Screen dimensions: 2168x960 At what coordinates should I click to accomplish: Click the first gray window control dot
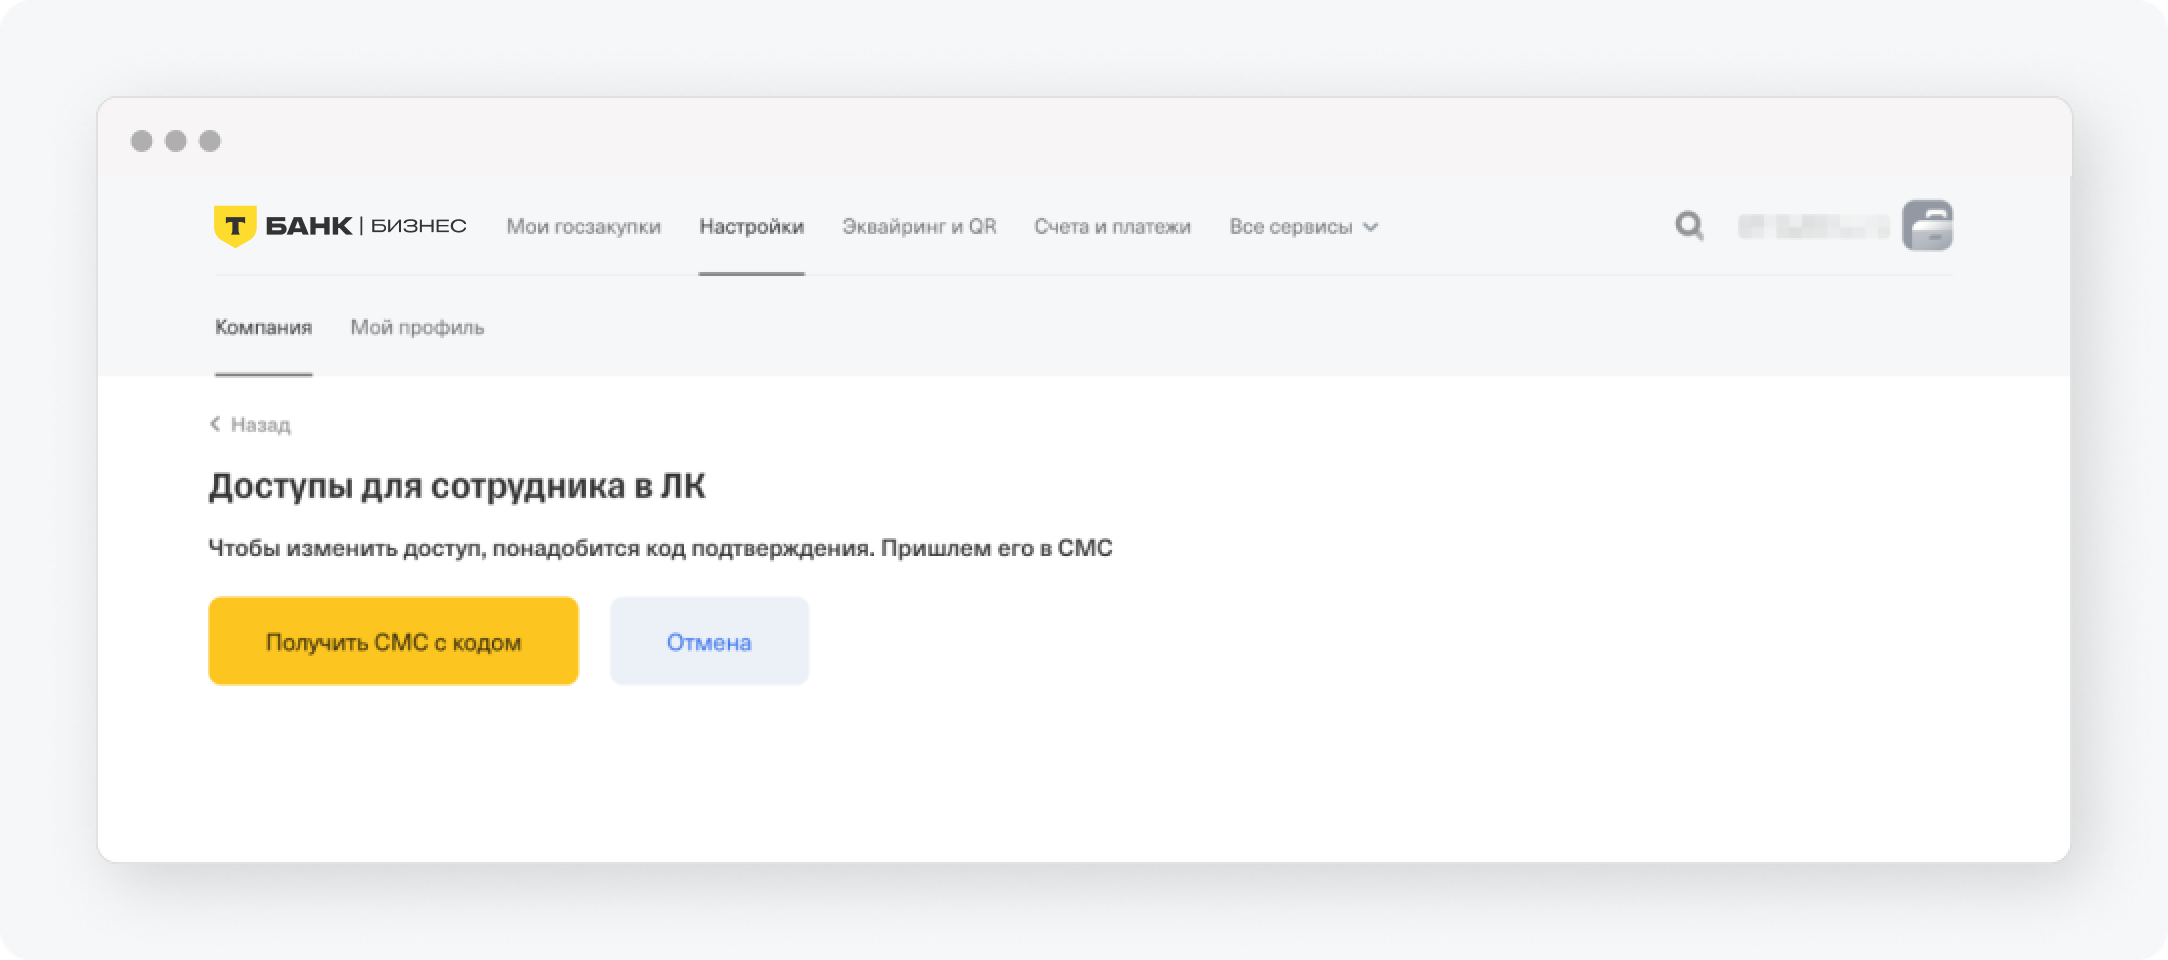tap(142, 141)
